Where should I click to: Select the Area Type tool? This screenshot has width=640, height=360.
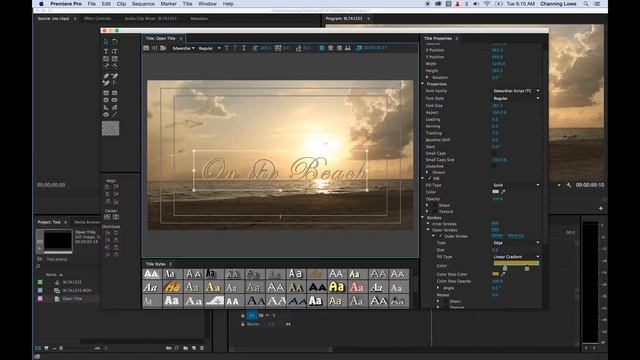(x=106, y=58)
